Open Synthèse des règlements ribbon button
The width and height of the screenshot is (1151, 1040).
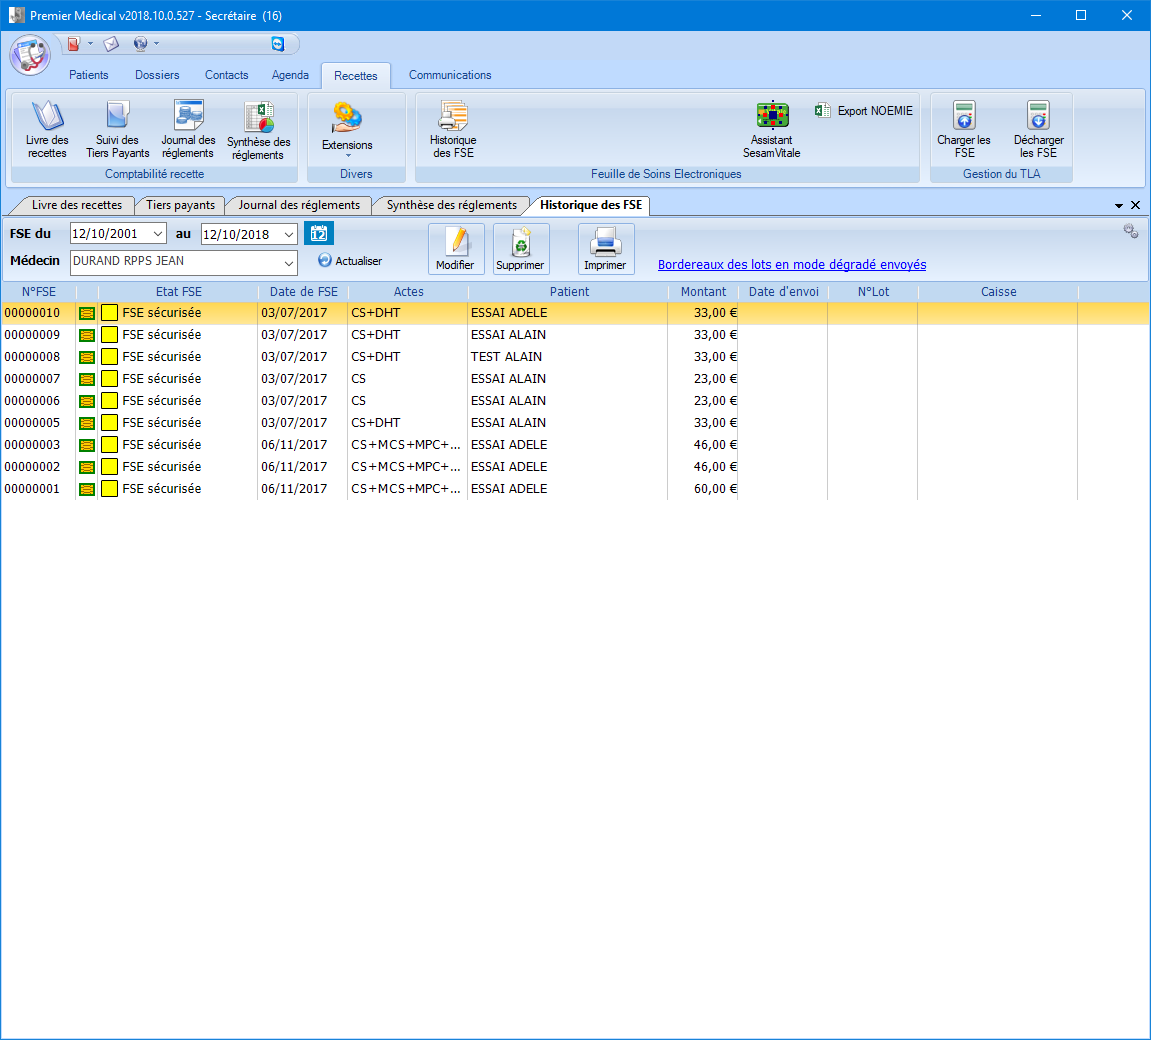click(258, 131)
